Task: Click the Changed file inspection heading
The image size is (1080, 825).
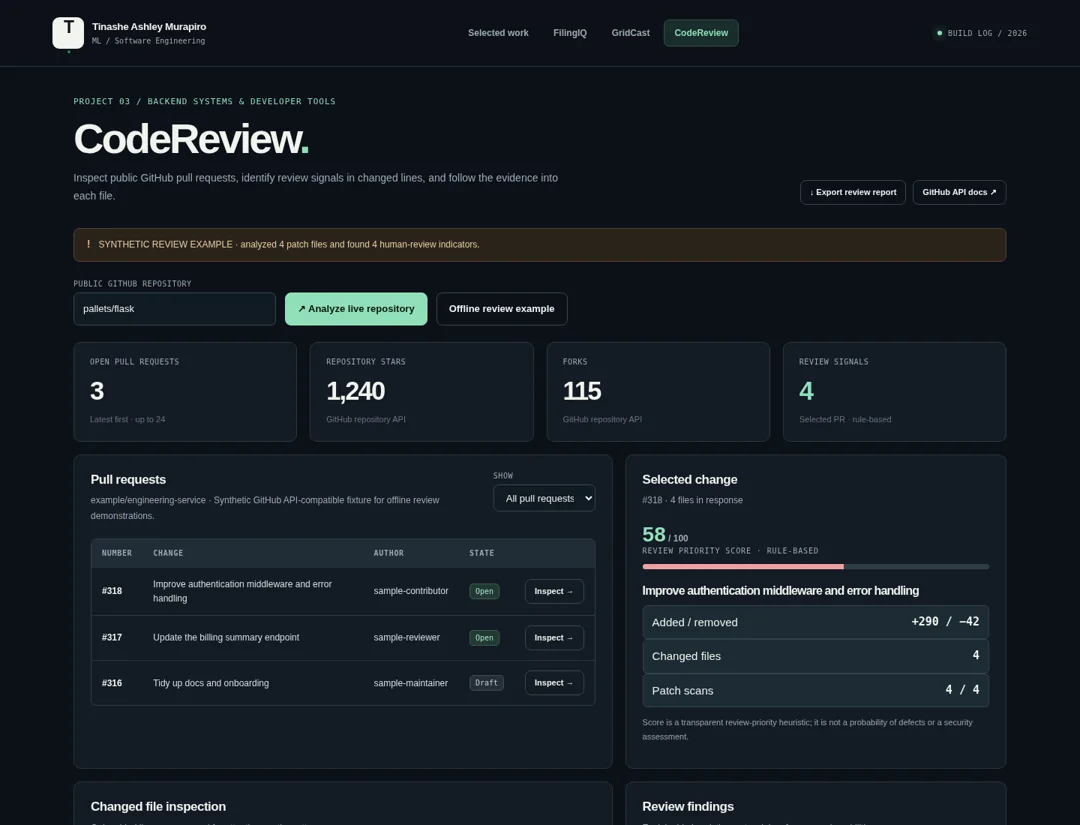Action: [x=158, y=806]
